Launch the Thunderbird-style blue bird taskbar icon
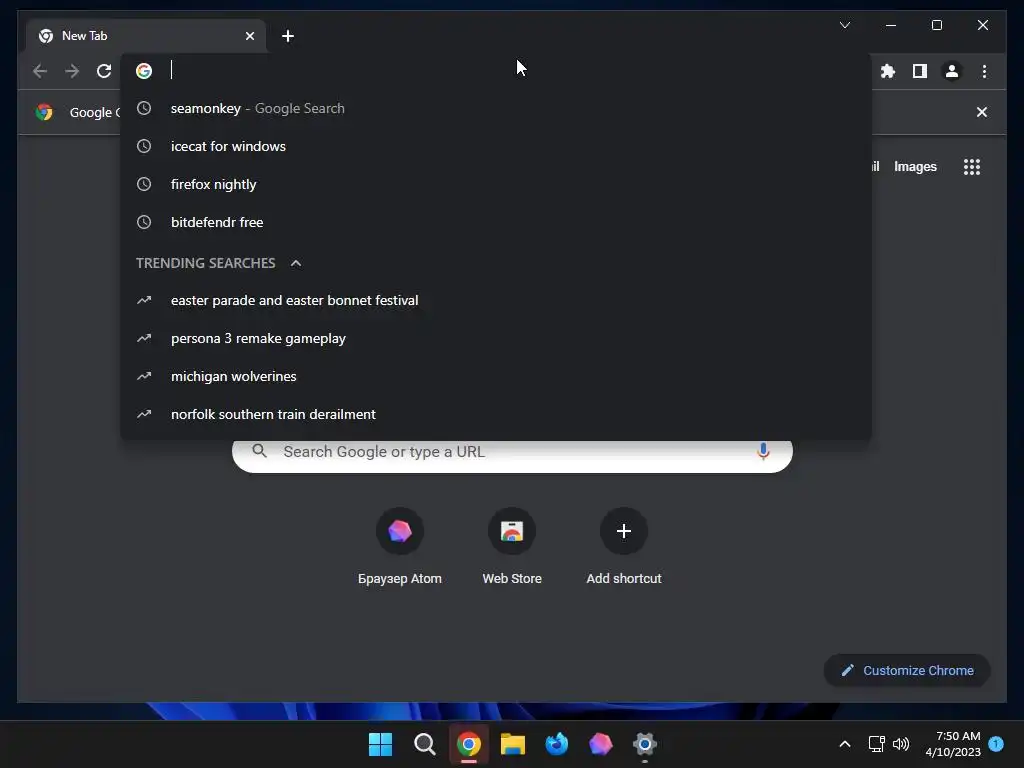 click(556, 744)
